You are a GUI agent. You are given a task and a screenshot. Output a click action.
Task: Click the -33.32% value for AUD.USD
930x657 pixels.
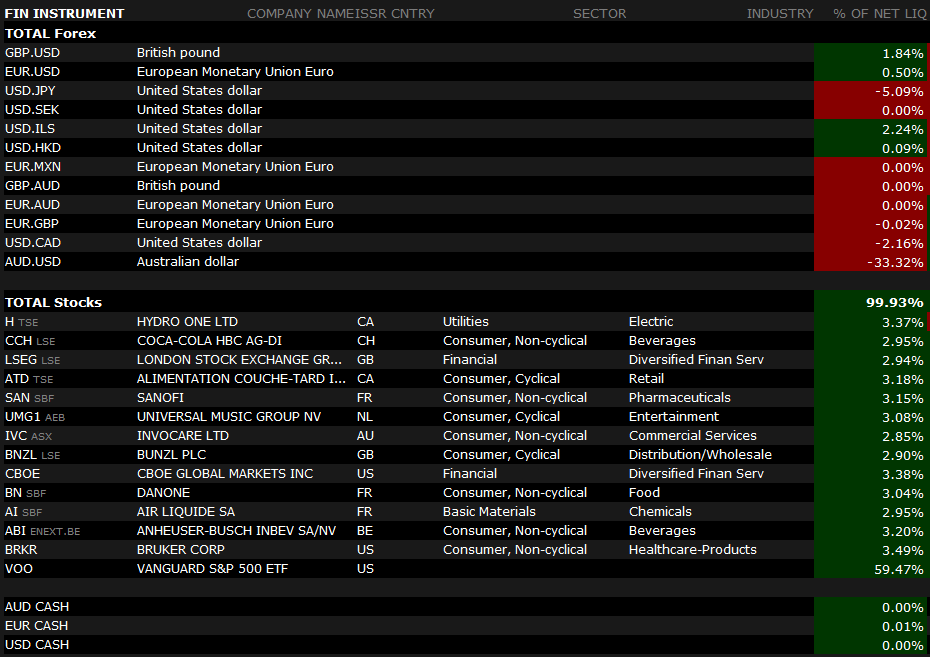pyautogui.click(x=895, y=262)
